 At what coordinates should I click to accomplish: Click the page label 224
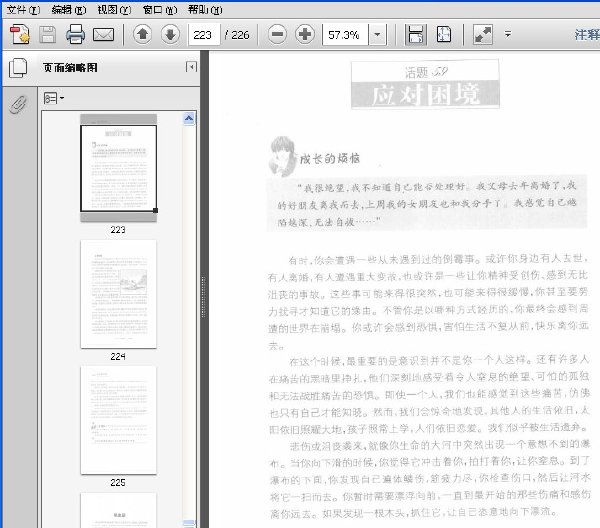[118, 356]
